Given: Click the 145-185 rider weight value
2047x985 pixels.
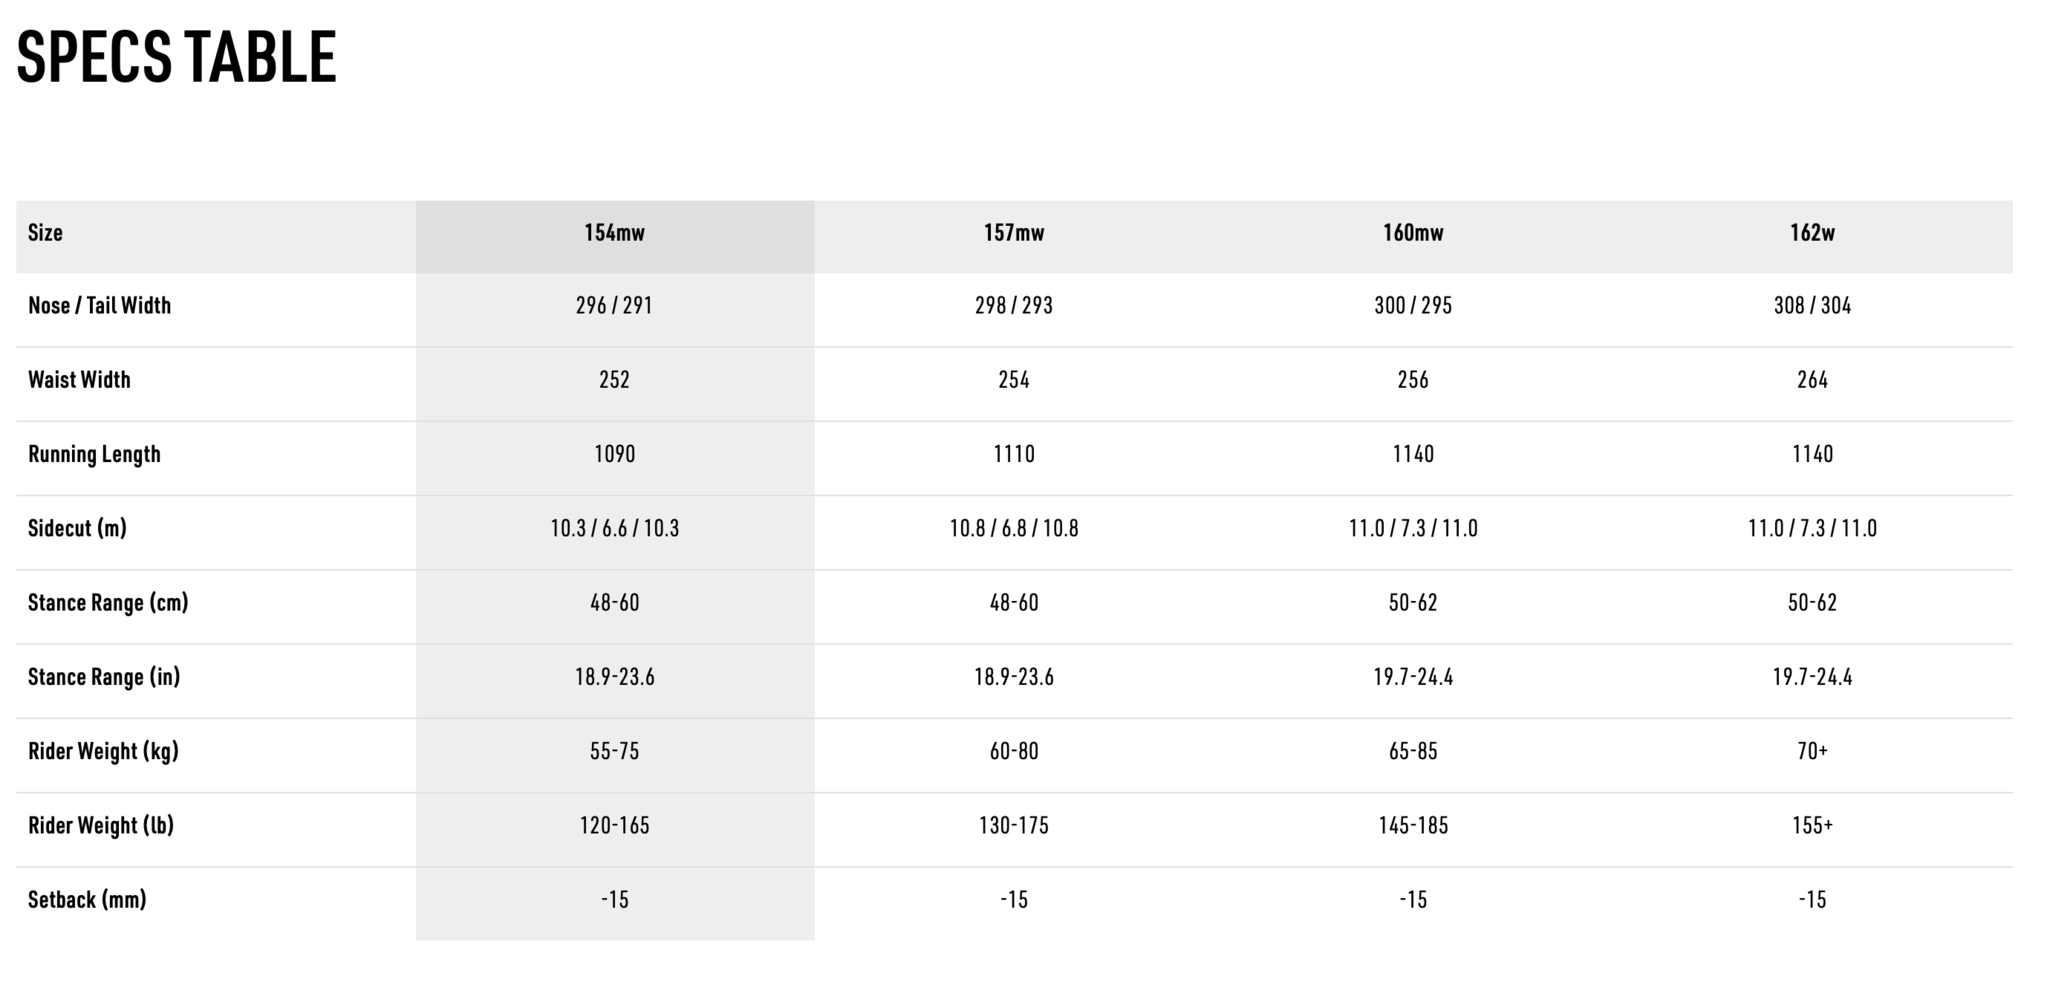Looking at the screenshot, I should [1413, 826].
